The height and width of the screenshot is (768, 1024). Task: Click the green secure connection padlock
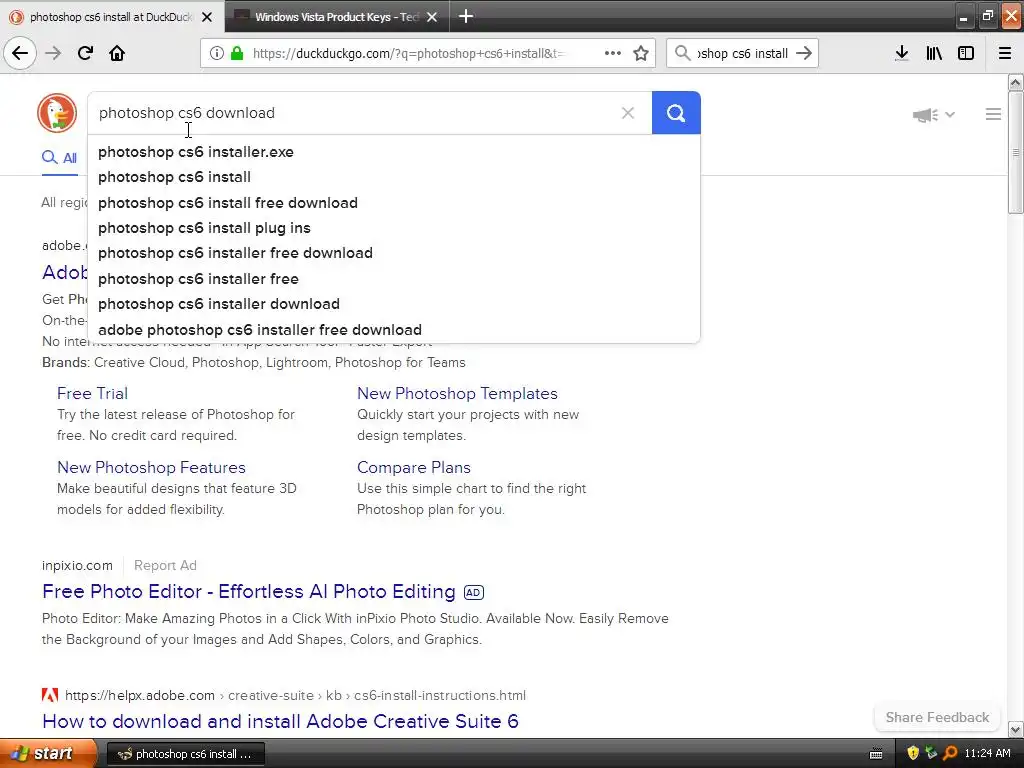point(237,54)
